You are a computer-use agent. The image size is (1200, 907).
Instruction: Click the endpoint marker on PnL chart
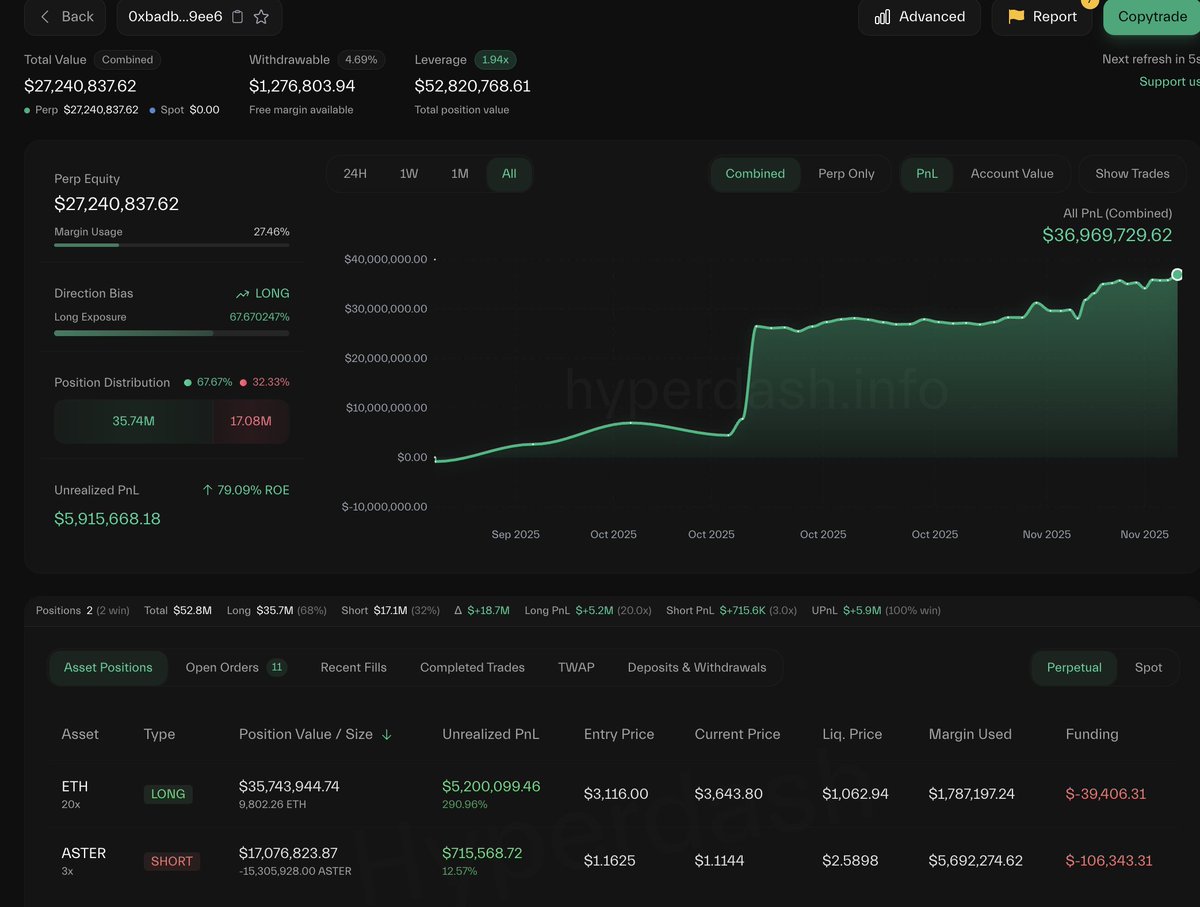1177,274
